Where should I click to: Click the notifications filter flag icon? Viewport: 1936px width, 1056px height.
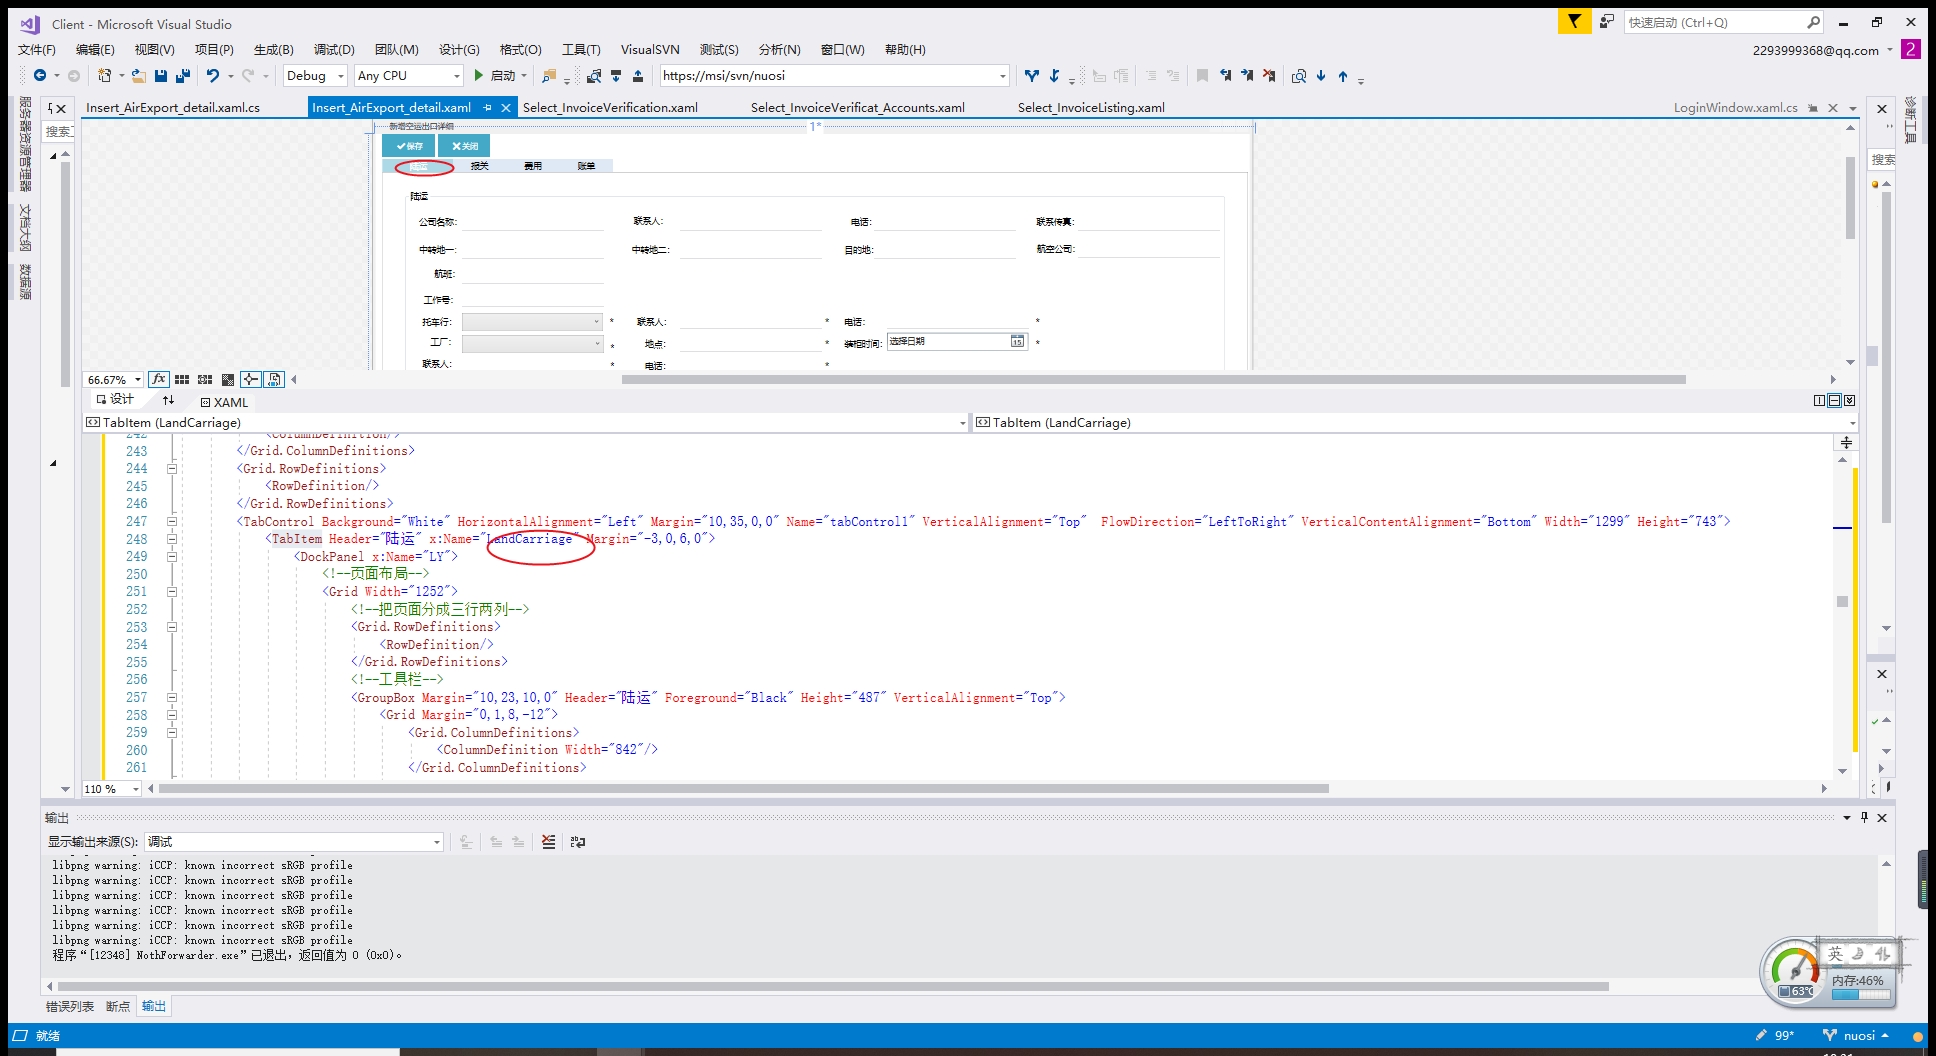[1574, 21]
